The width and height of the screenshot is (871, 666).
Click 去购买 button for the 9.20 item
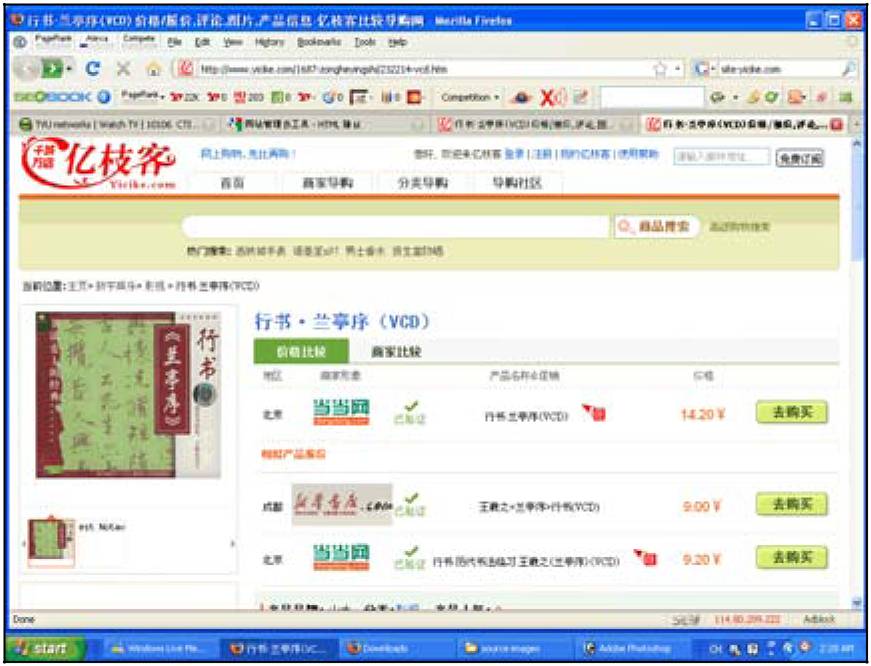coord(792,558)
